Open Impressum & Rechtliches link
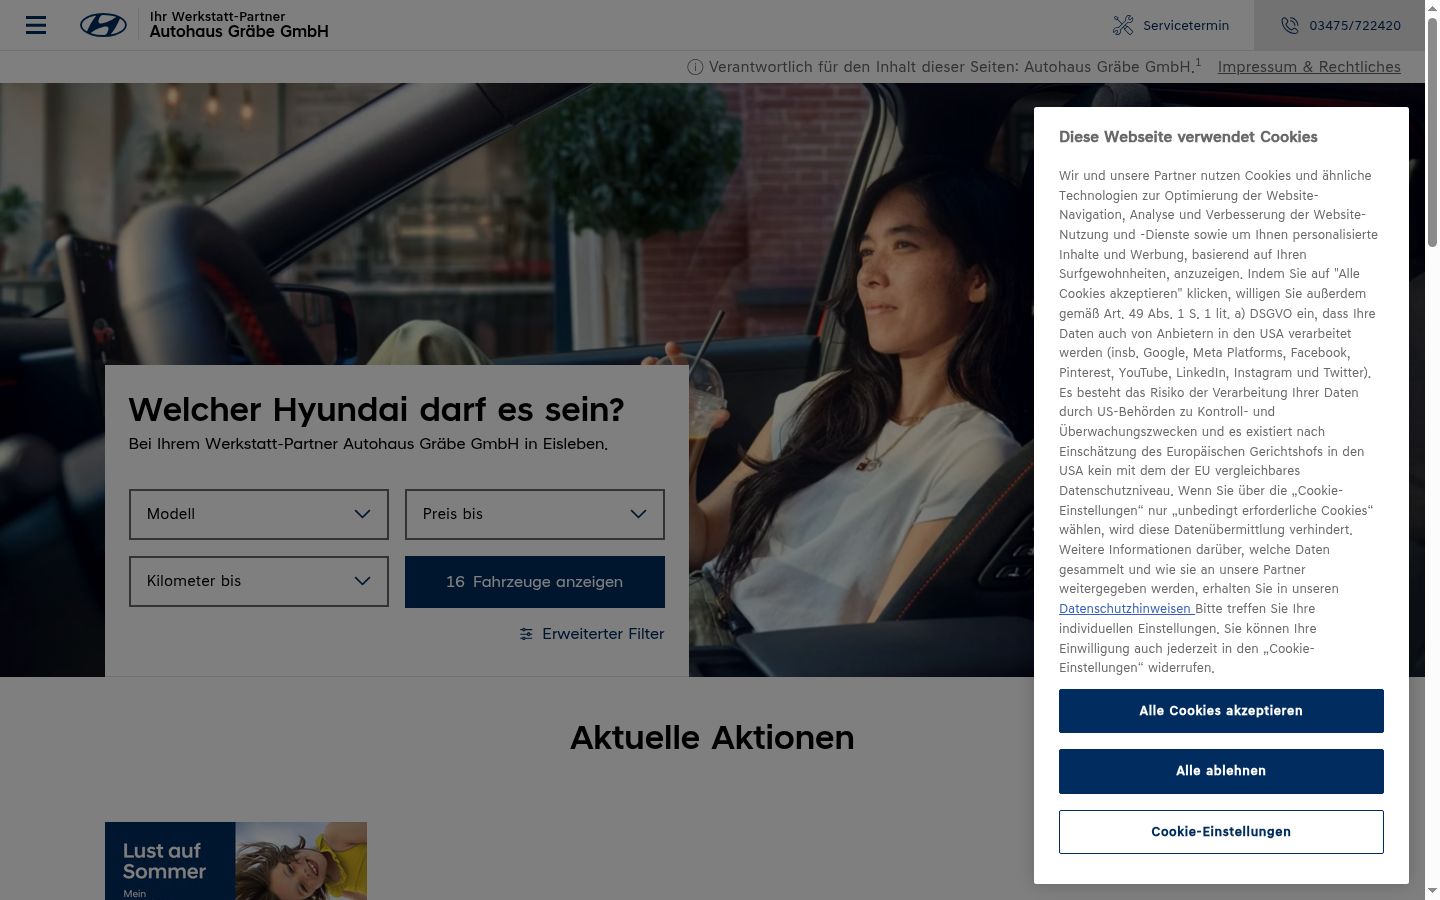1440x900 pixels. pyautogui.click(x=1309, y=67)
